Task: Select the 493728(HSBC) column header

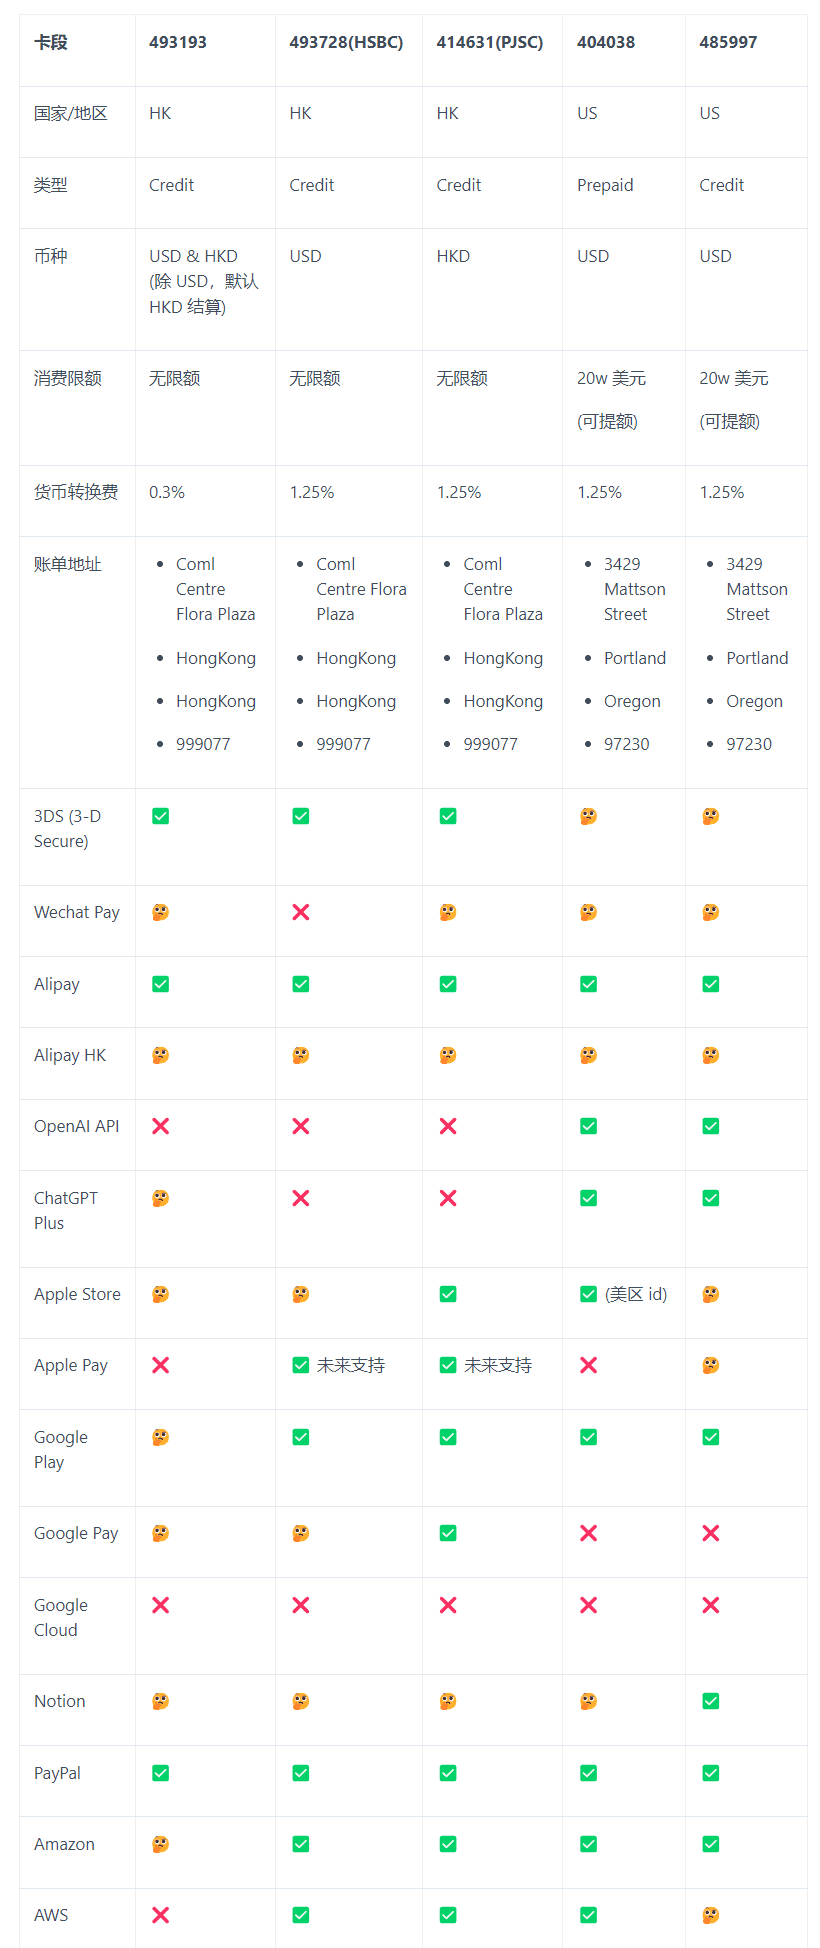Action: [346, 42]
